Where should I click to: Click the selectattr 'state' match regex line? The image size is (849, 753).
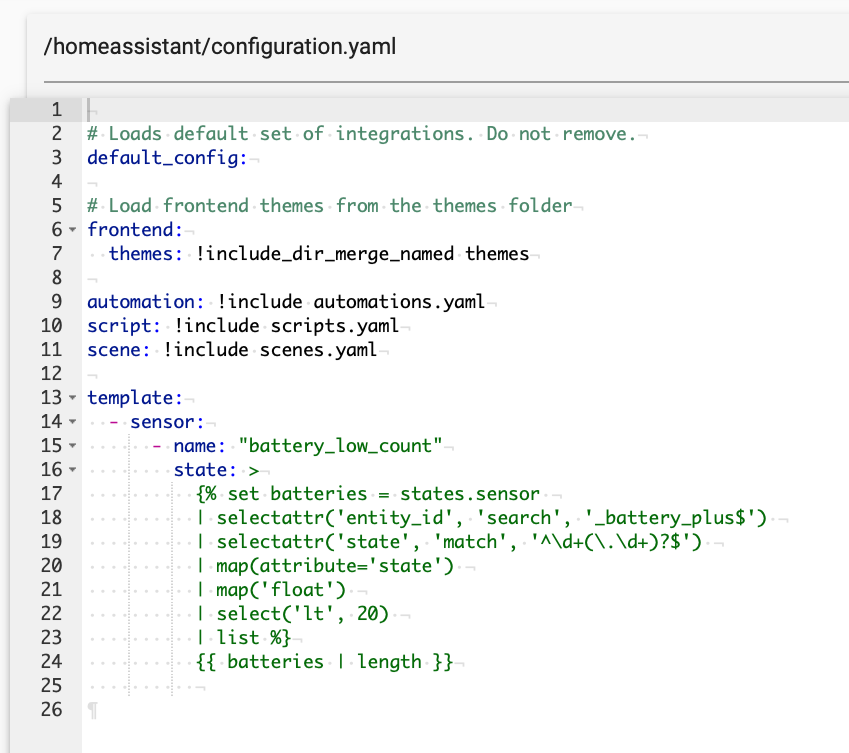tap(449, 542)
